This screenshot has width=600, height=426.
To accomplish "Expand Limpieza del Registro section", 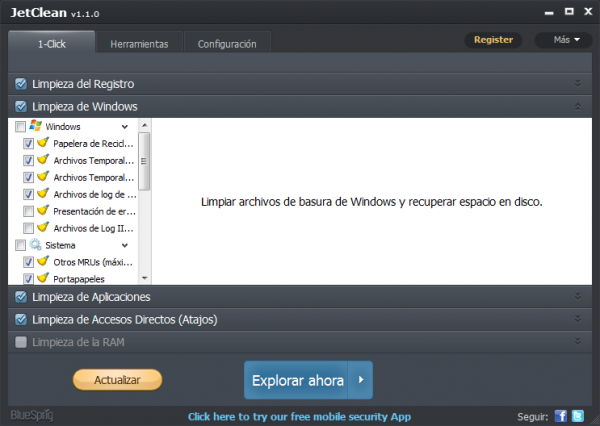I will (x=577, y=83).
